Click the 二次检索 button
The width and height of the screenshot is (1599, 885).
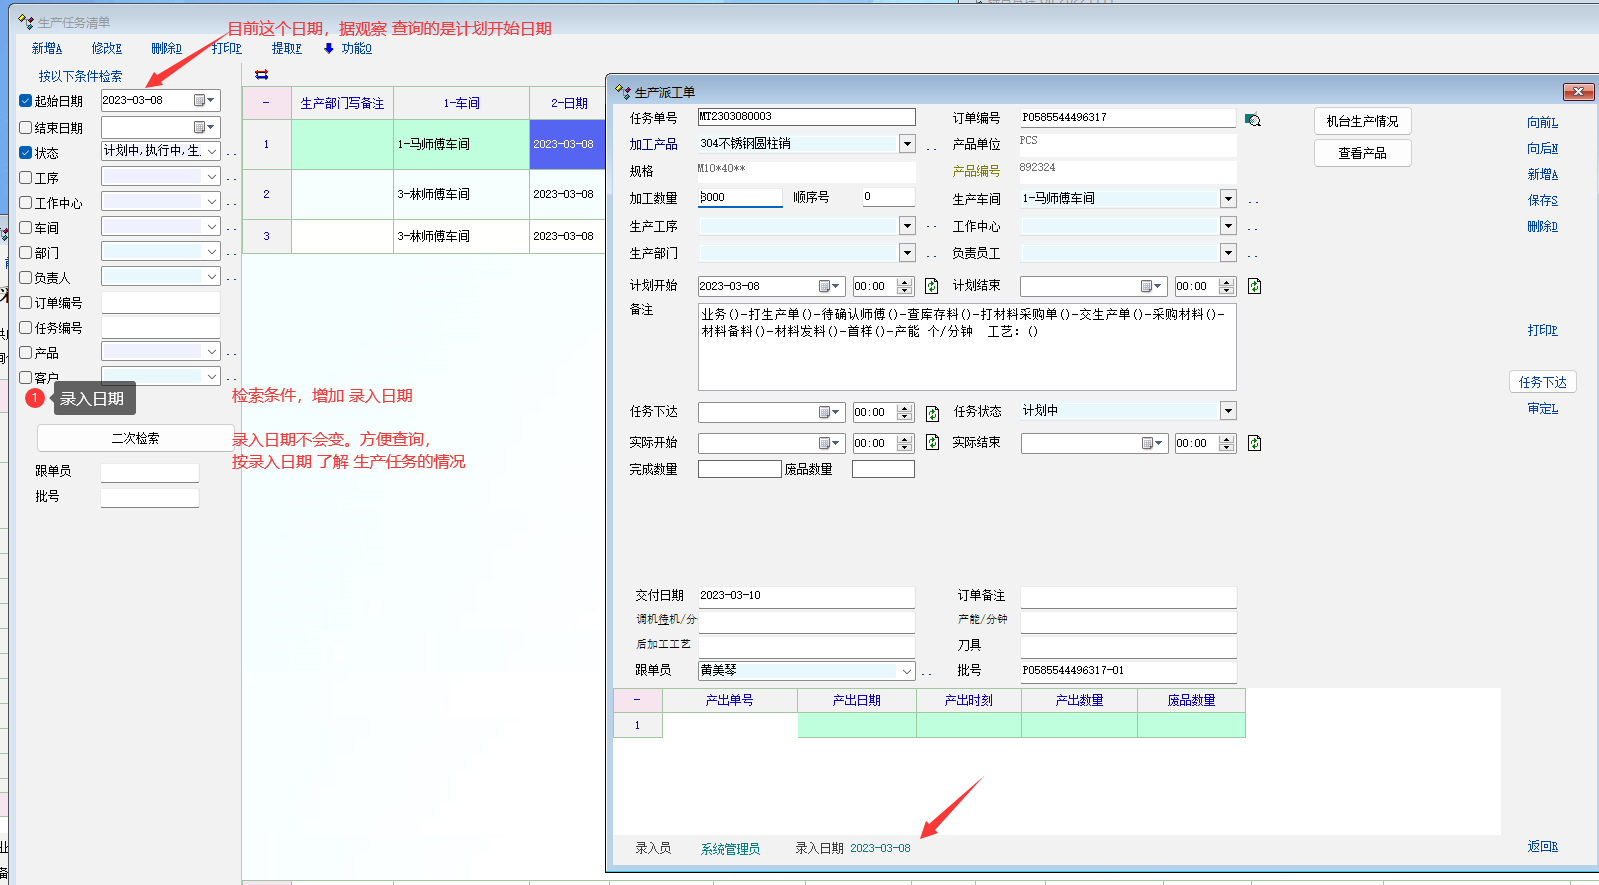click(x=135, y=438)
